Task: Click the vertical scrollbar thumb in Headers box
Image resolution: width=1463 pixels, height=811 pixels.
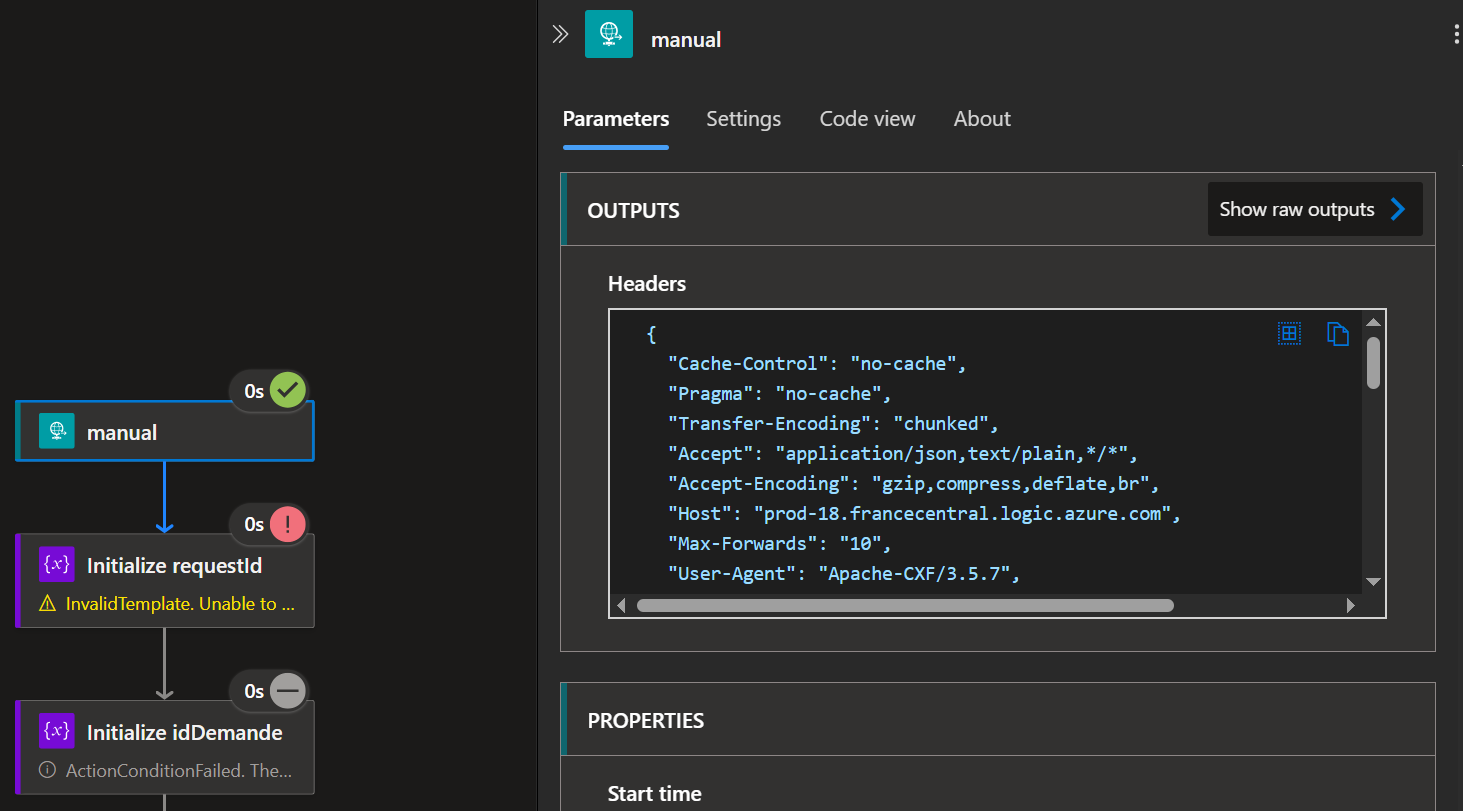Action: pyautogui.click(x=1373, y=363)
